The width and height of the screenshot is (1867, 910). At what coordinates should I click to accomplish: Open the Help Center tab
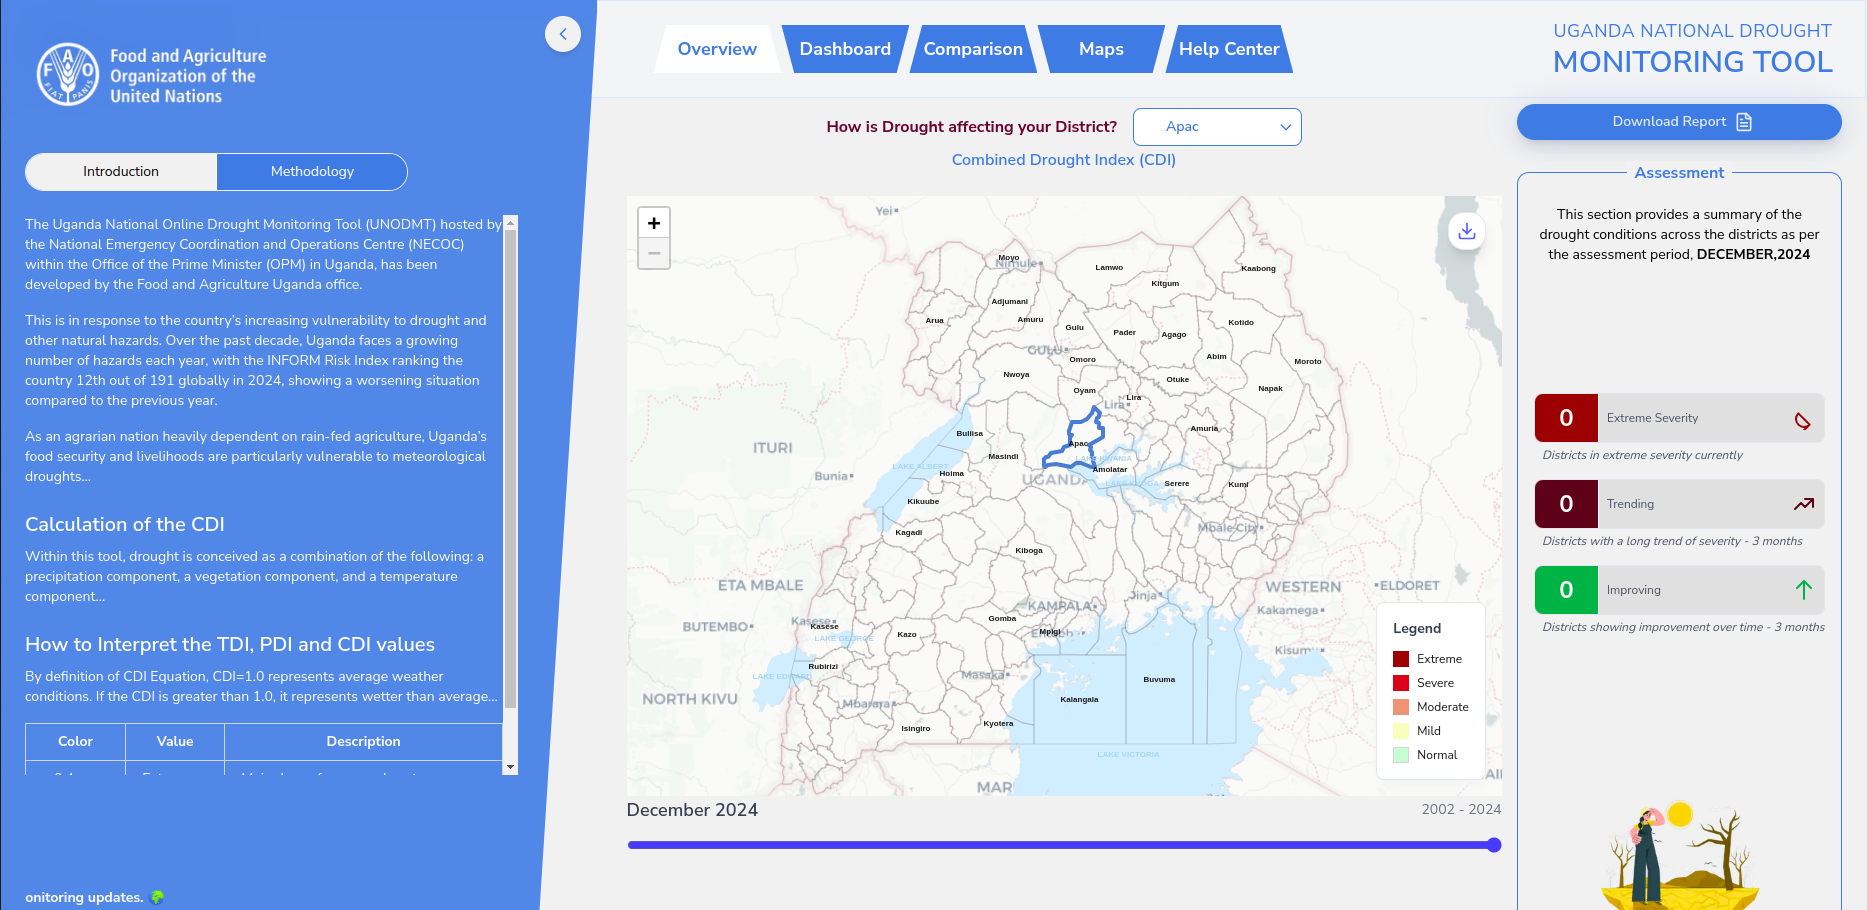coord(1229,48)
